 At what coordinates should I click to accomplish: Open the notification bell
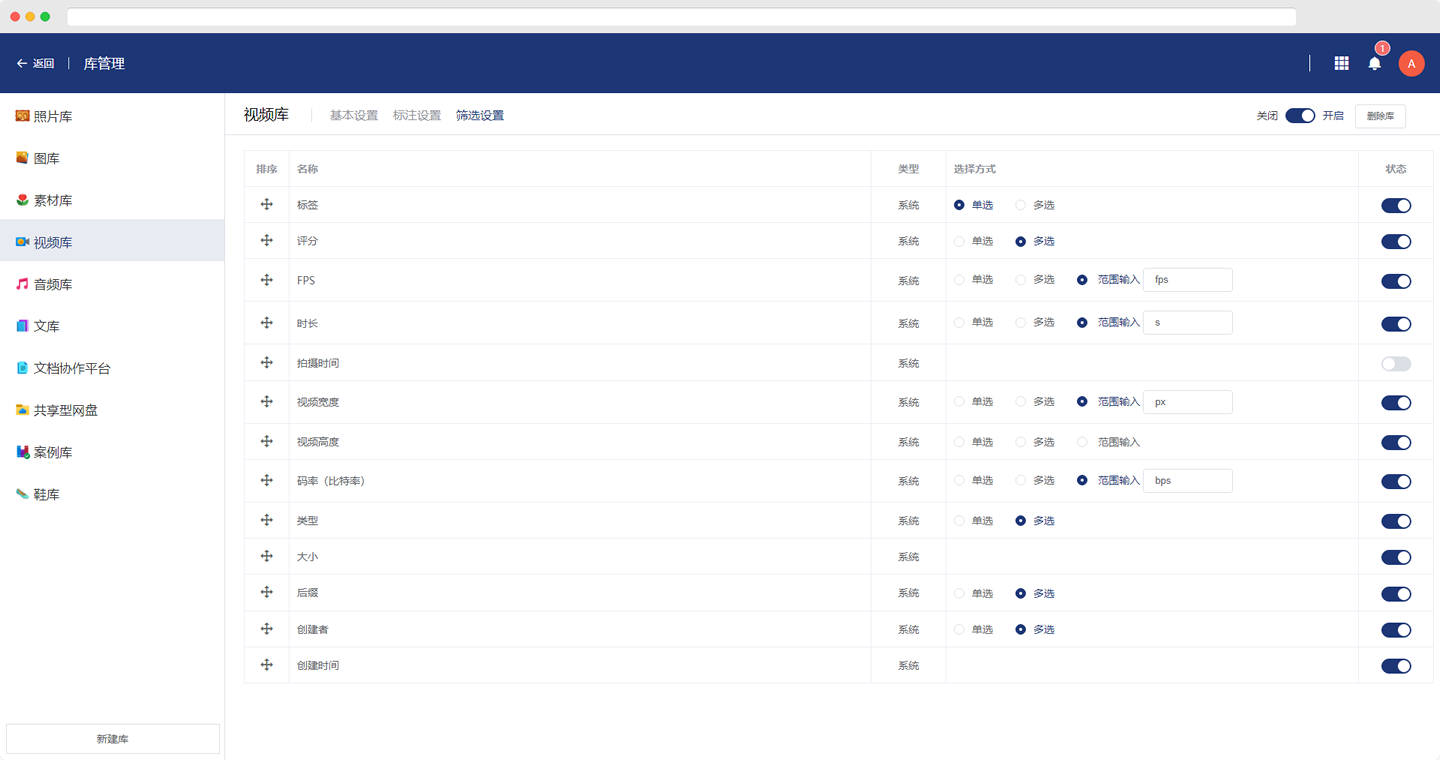point(1374,63)
